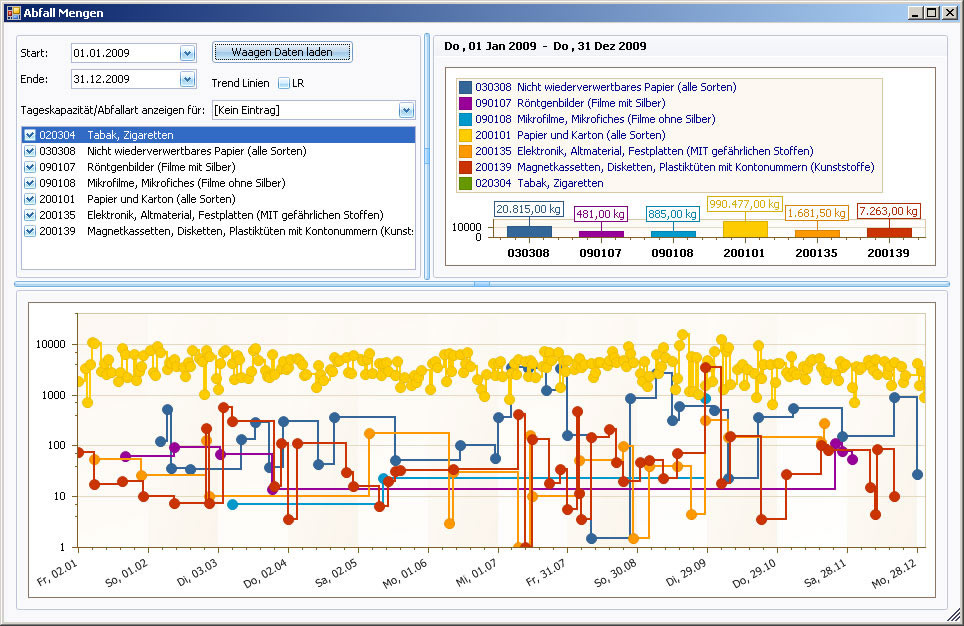
Task: Click the green legend swatch for 020304 Tabak
Action: (x=464, y=183)
